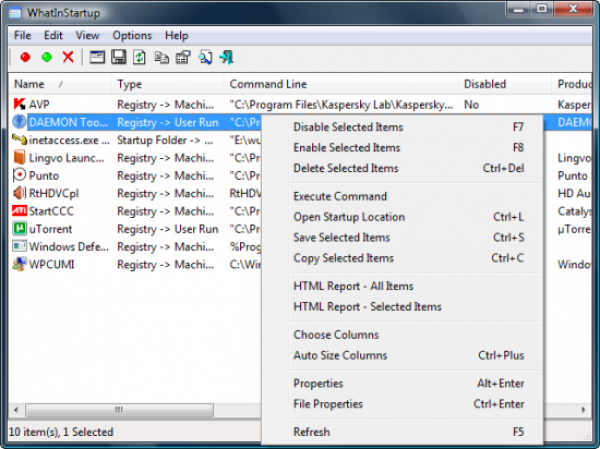600x449 pixels.
Task: Click the Copy Selected Items toolbar icon
Action: click(x=161, y=57)
